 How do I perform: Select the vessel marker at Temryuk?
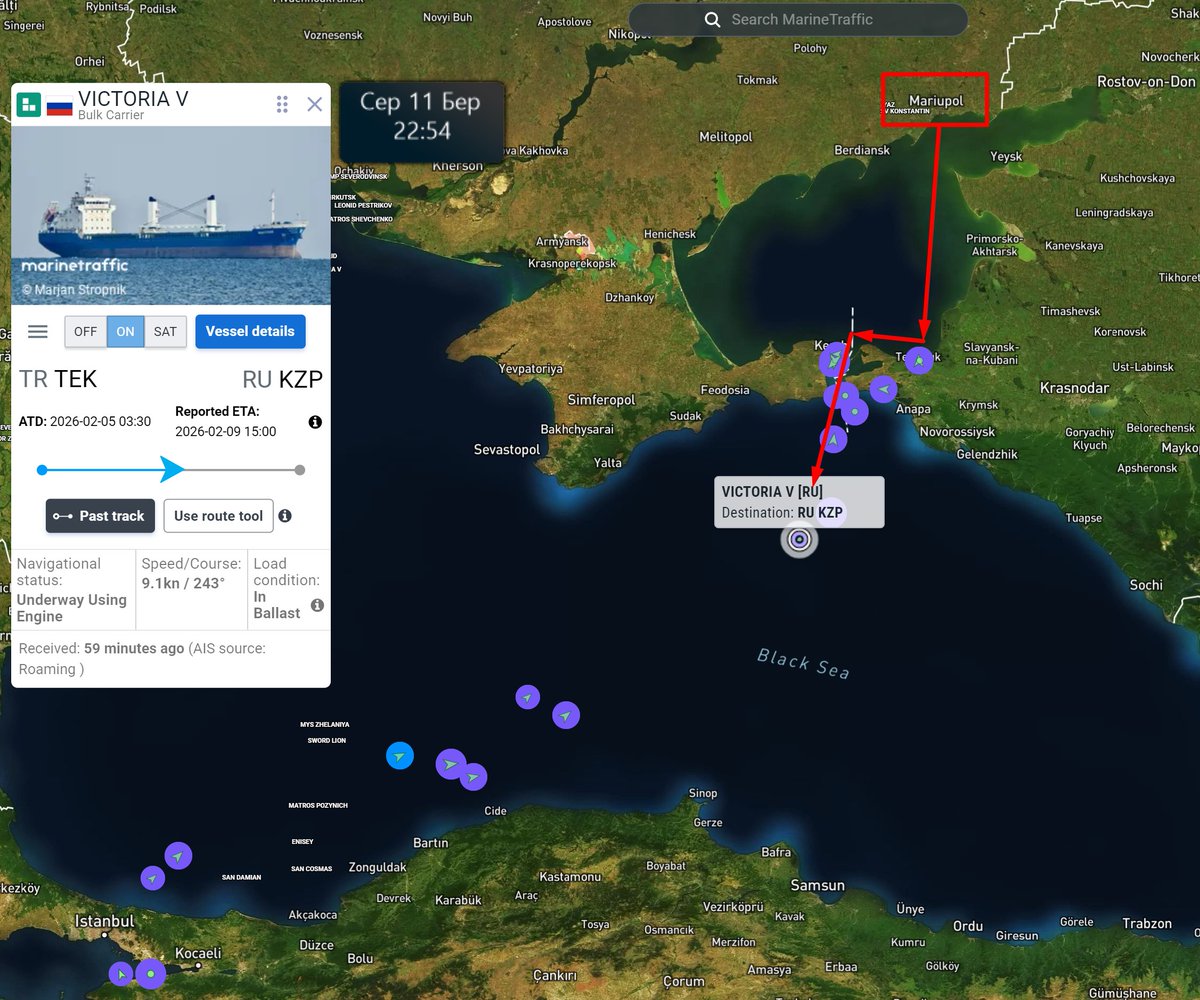pyautogui.click(x=919, y=360)
